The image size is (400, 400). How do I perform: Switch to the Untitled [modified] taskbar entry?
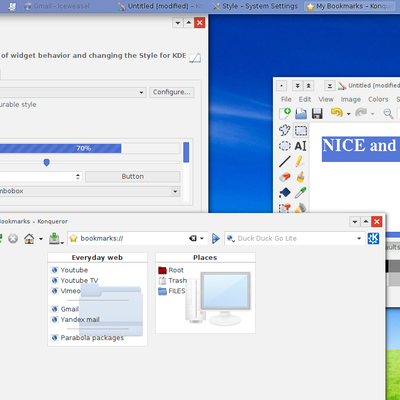pos(160,6)
